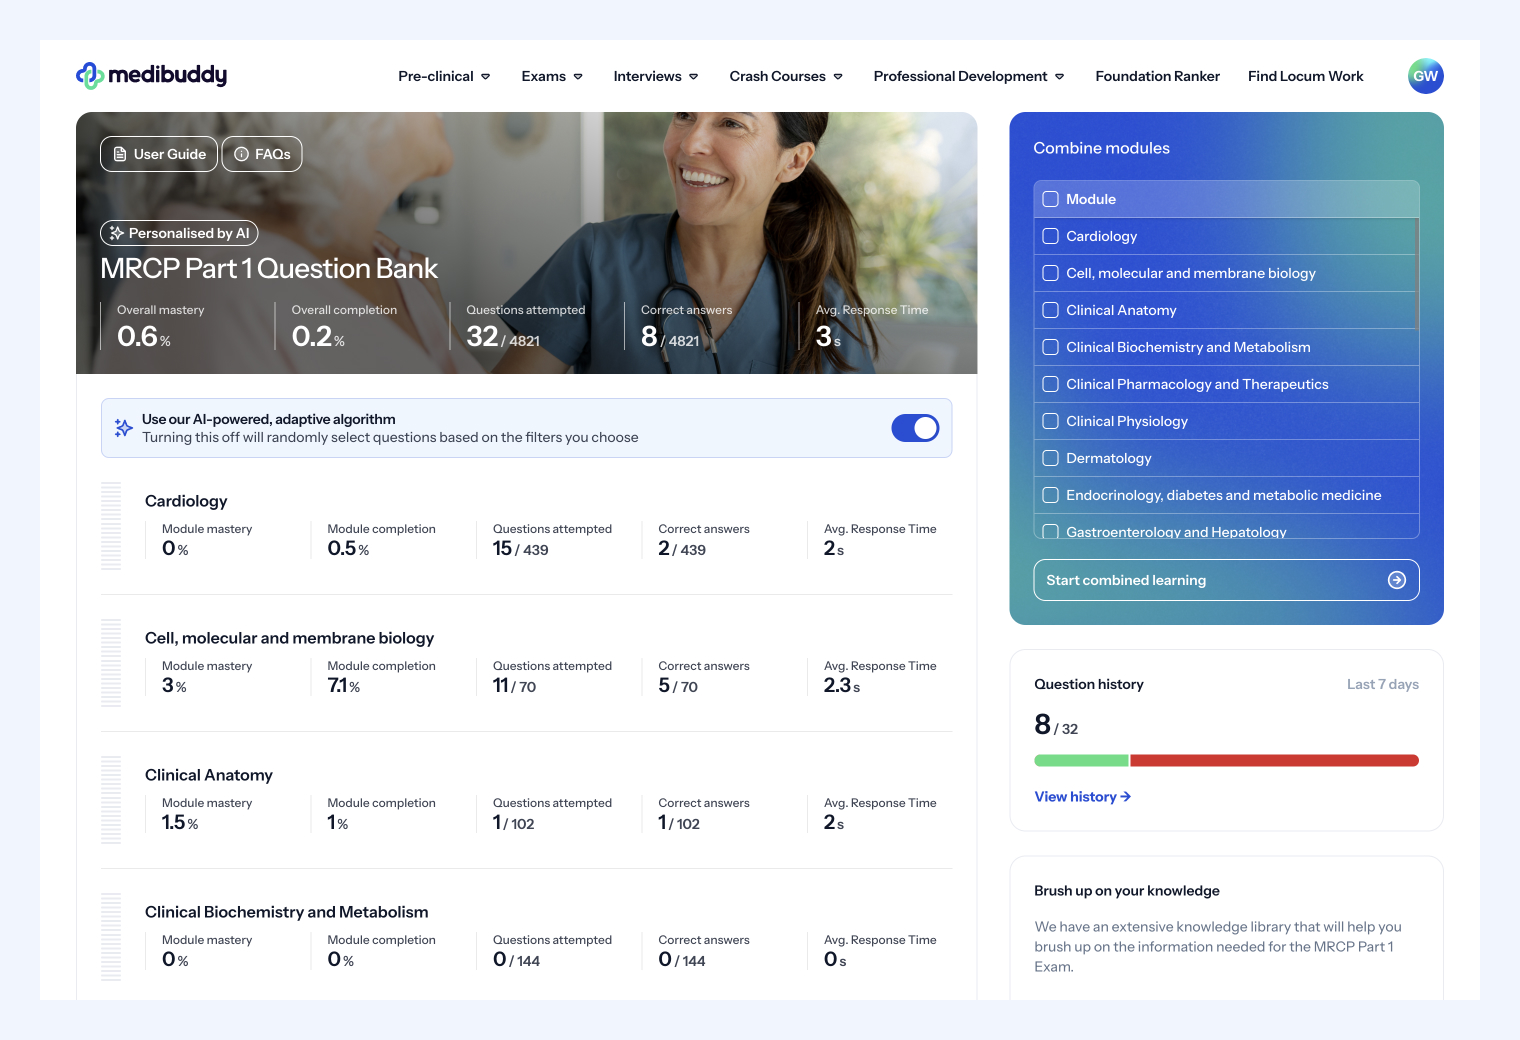This screenshot has height=1040, width=1520.
Task: Open Clinical Biochemistry and Metabolism module
Action: [286, 912]
